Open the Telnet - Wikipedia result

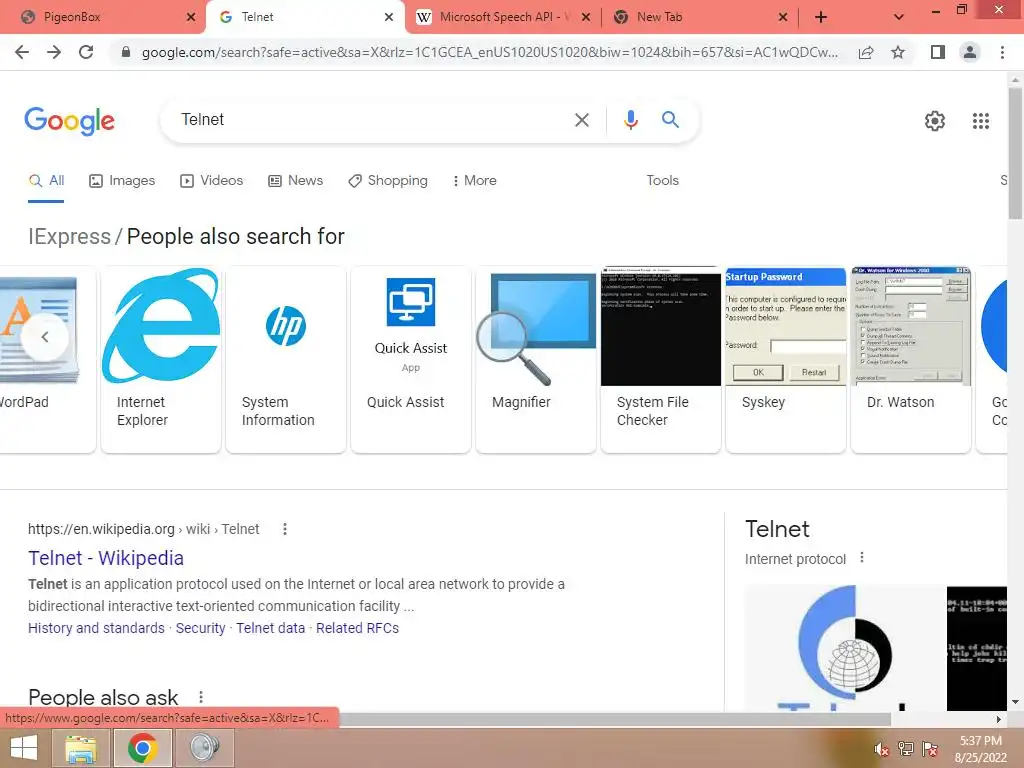pos(106,558)
